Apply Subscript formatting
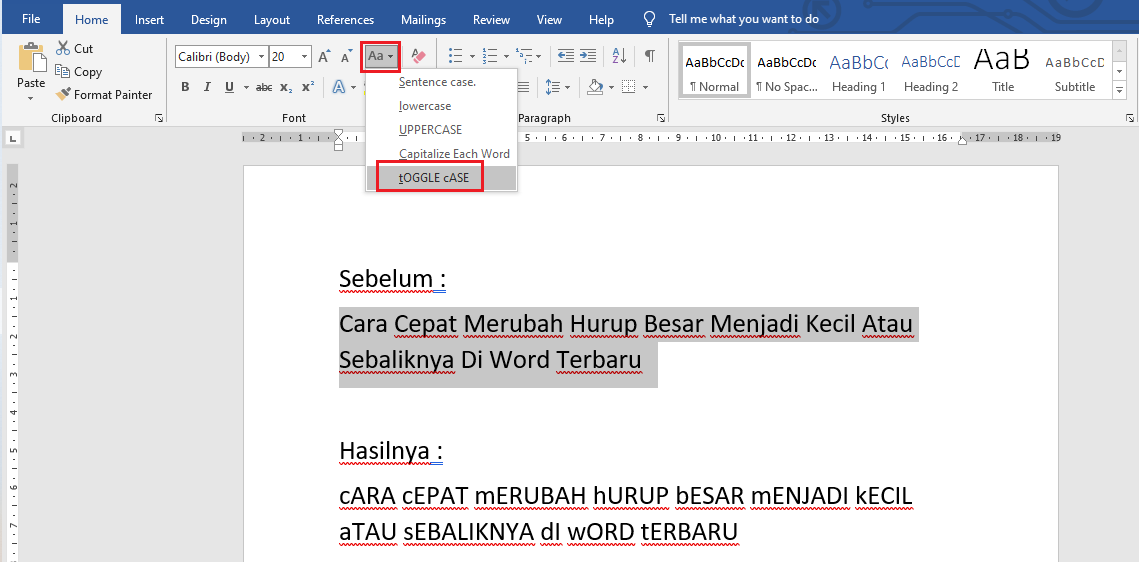1139x562 pixels. point(286,87)
